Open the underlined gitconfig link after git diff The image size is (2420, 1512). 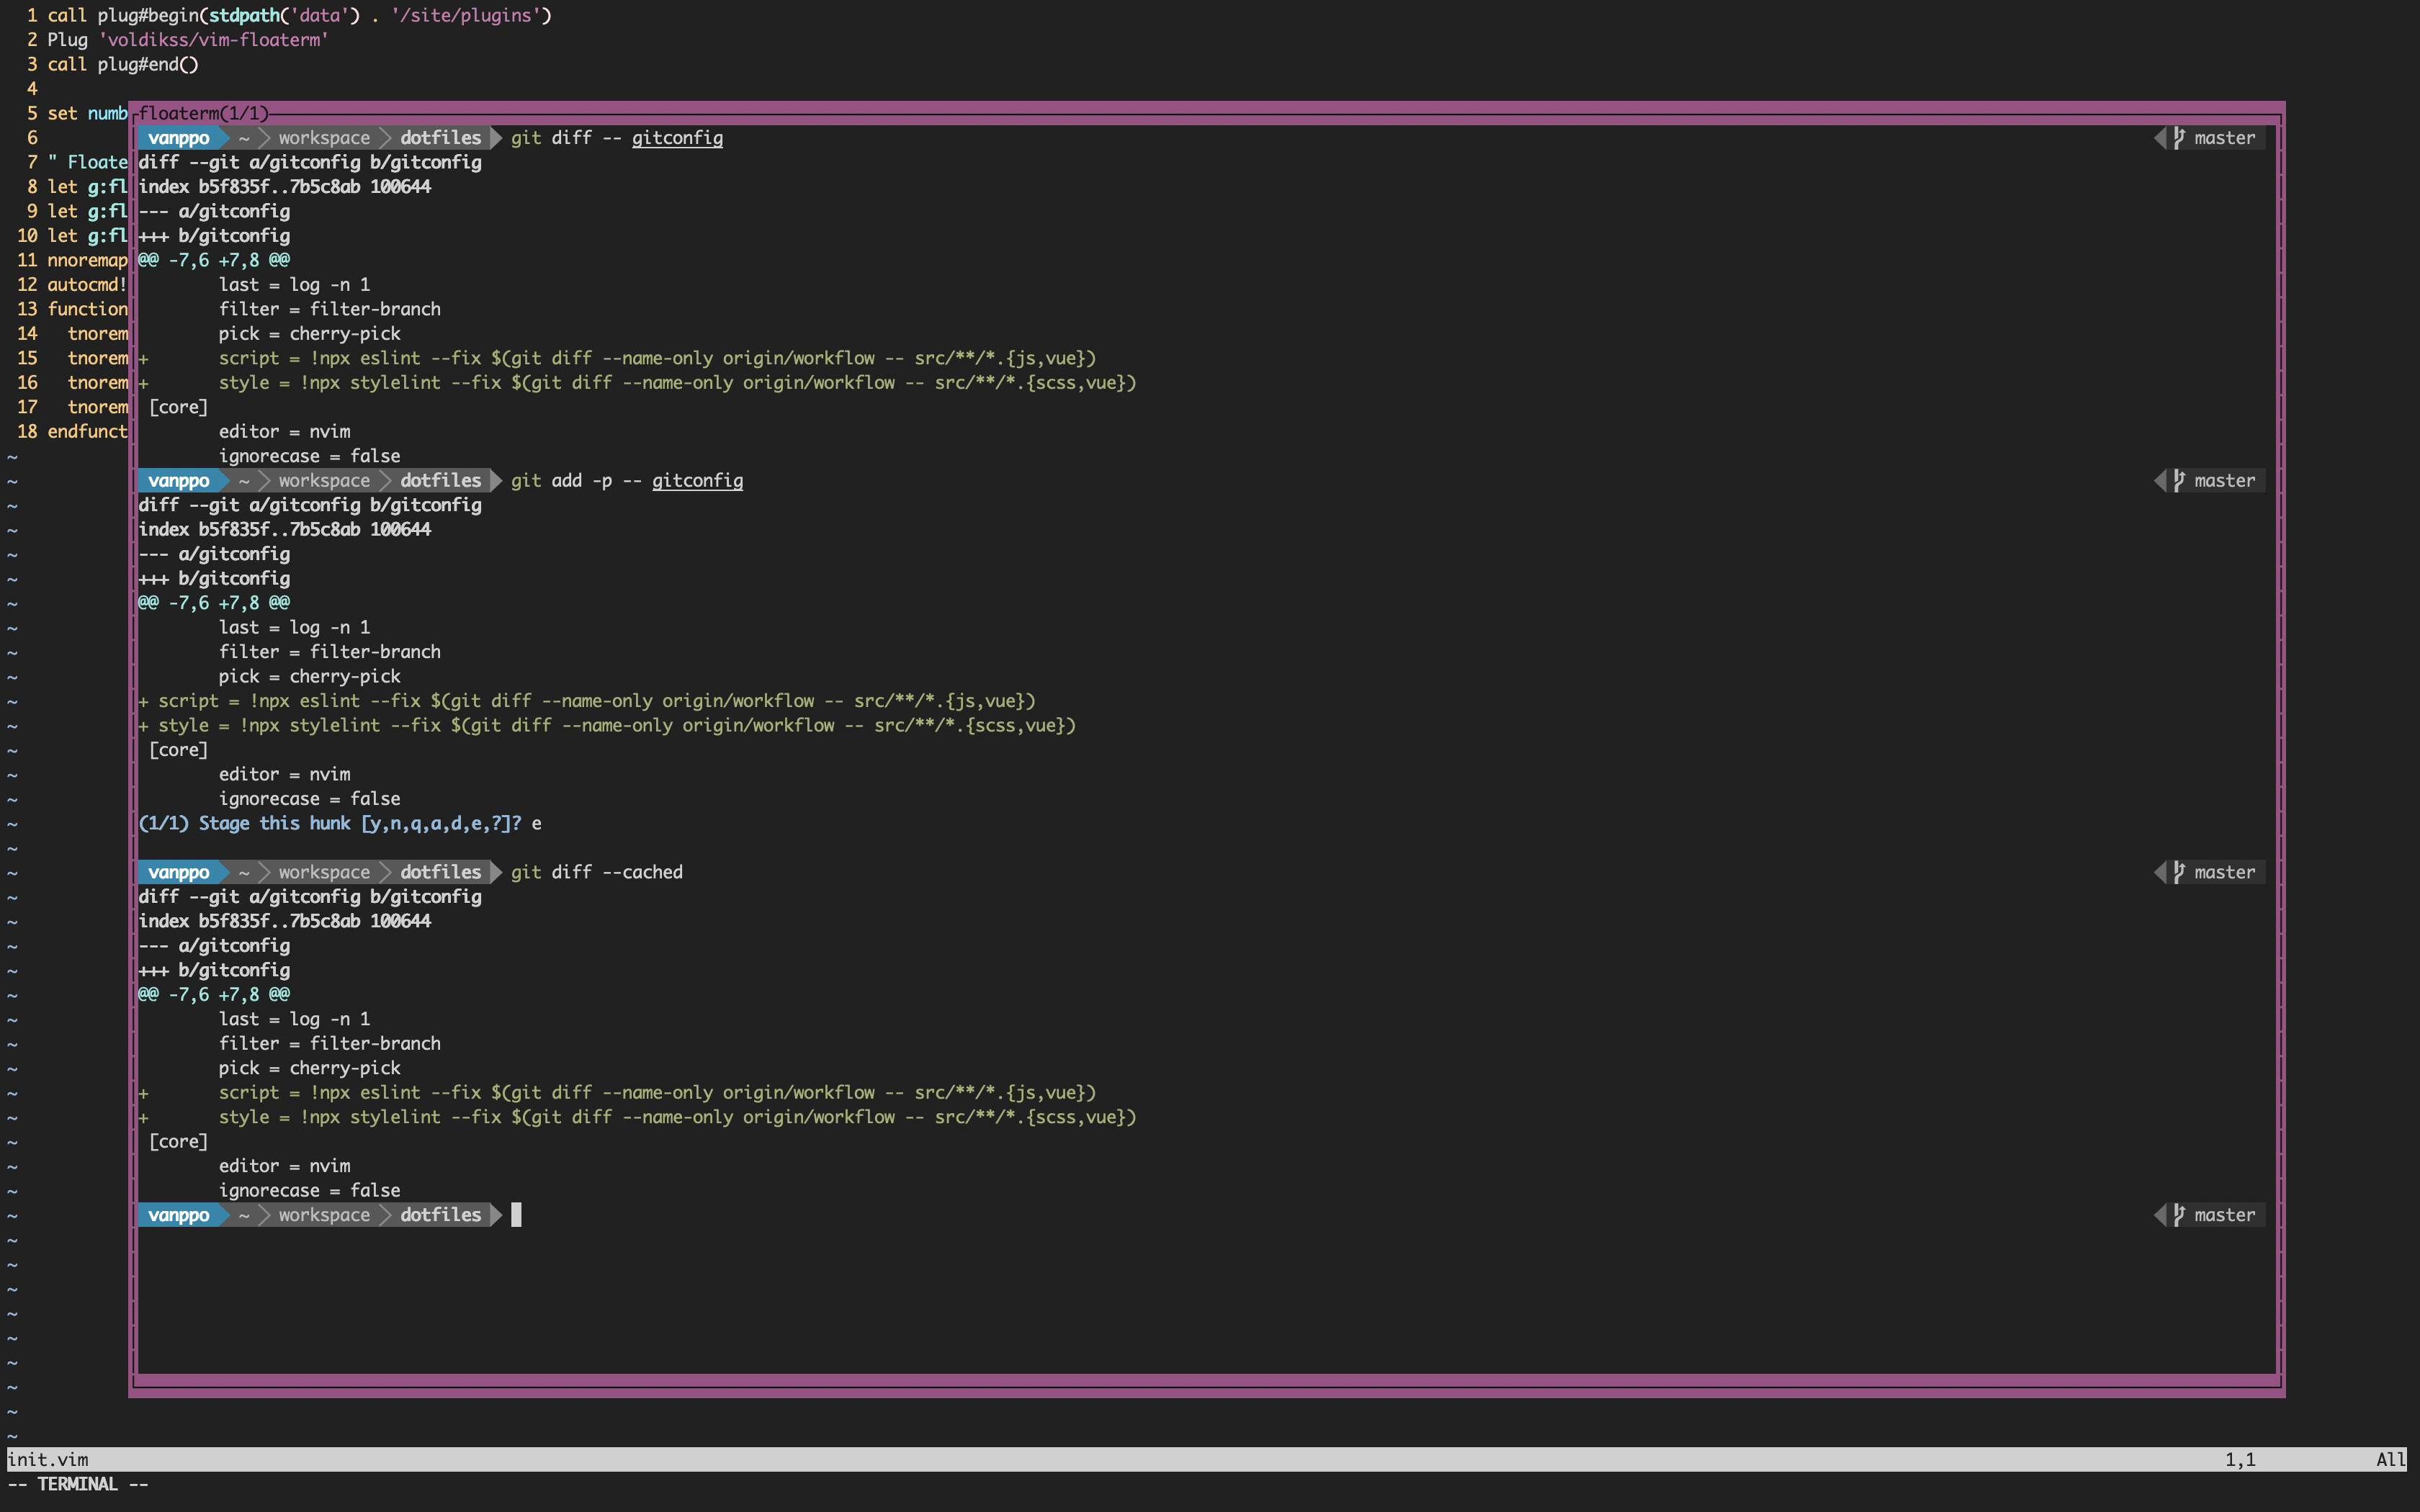point(677,138)
